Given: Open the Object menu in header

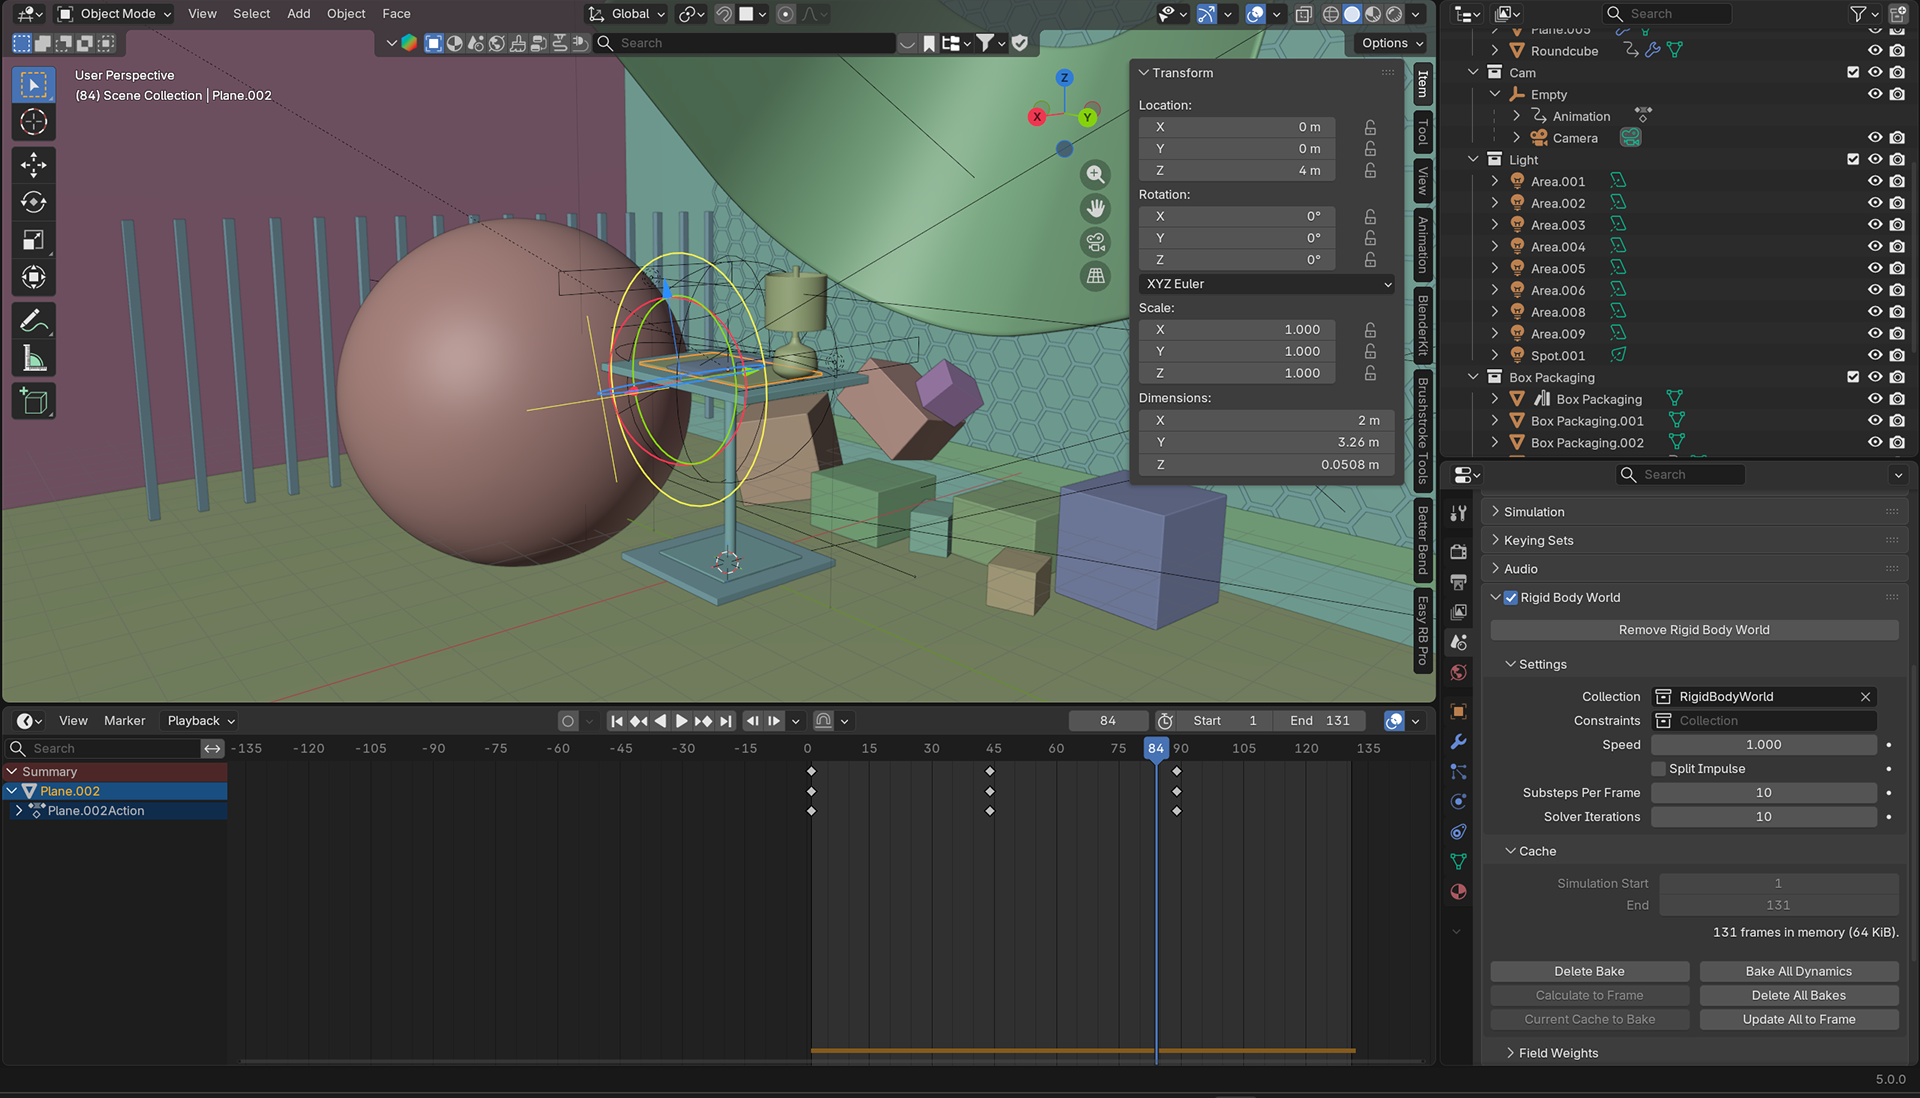Looking at the screenshot, I should pos(346,14).
